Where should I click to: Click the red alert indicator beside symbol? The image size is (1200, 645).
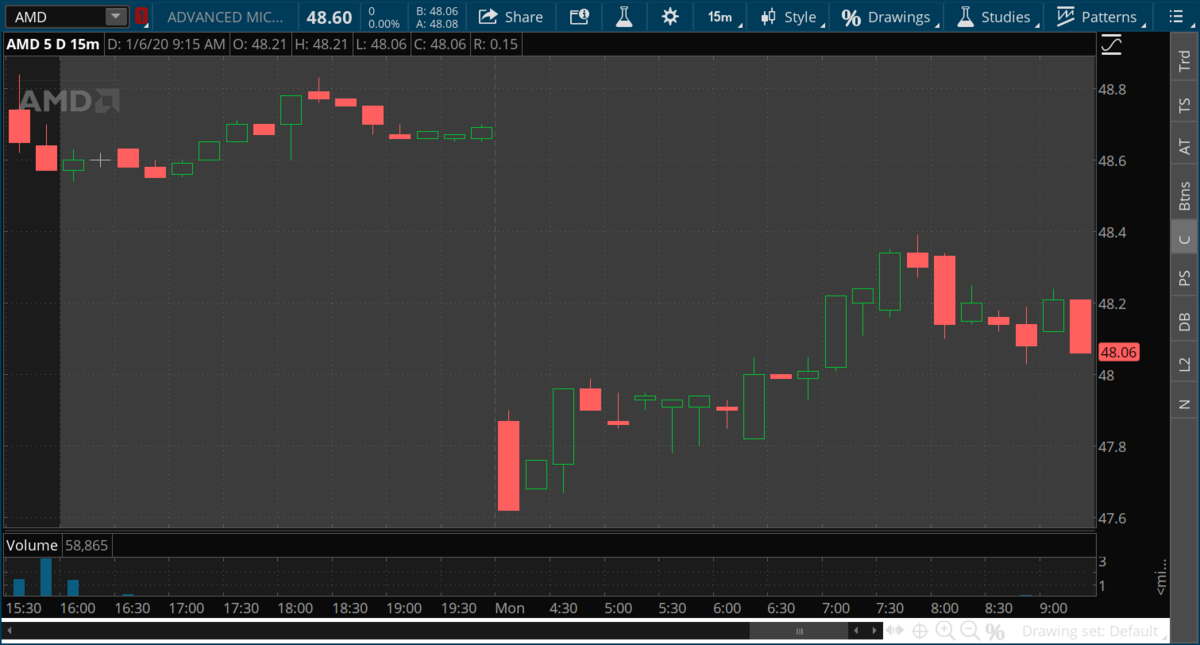pos(142,17)
